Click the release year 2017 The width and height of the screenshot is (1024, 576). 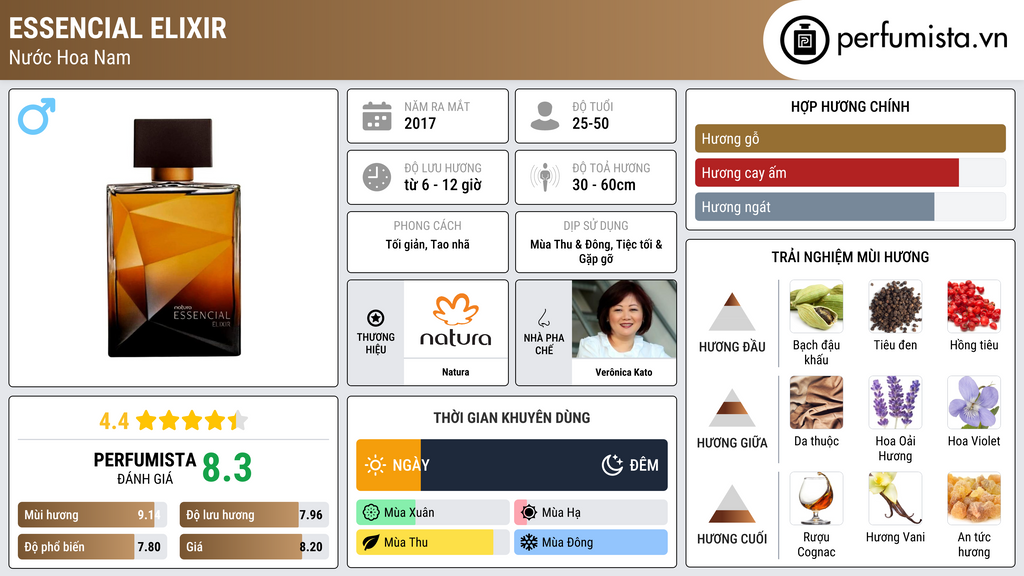(x=420, y=123)
